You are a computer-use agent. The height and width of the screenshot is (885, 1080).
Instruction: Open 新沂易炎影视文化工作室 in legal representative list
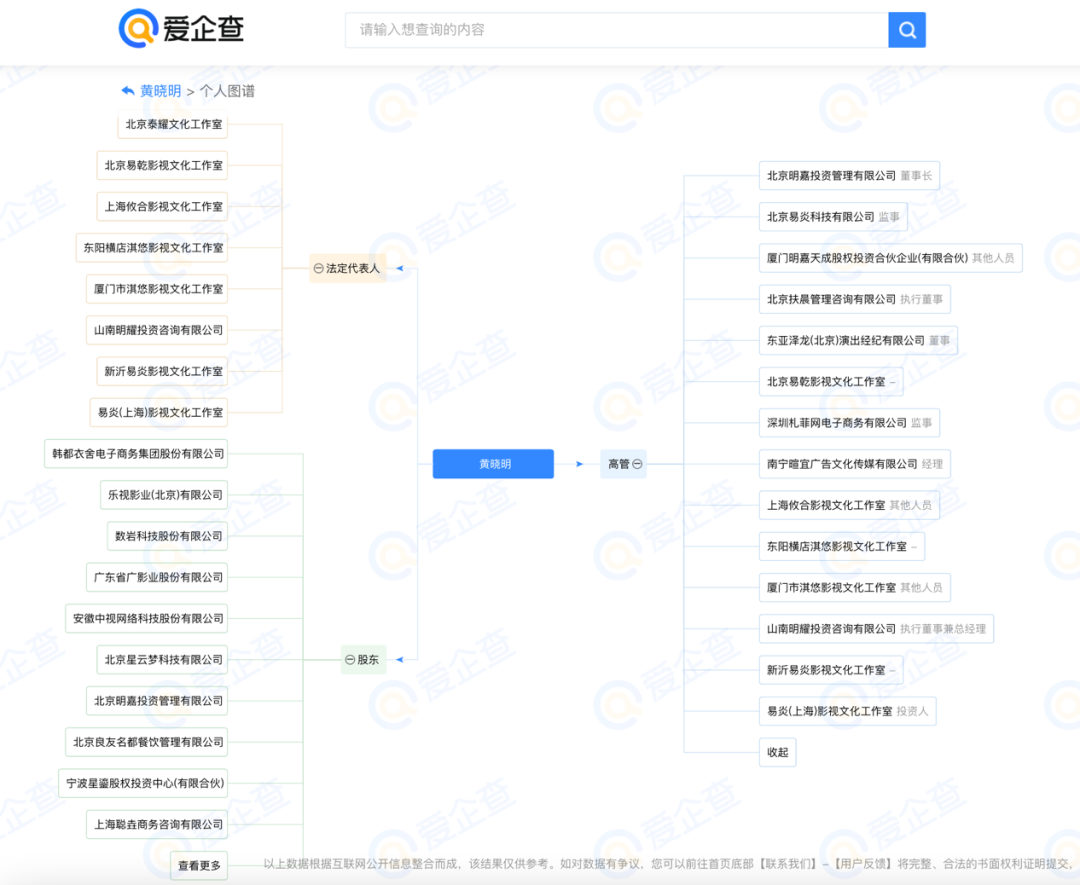point(163,371)
